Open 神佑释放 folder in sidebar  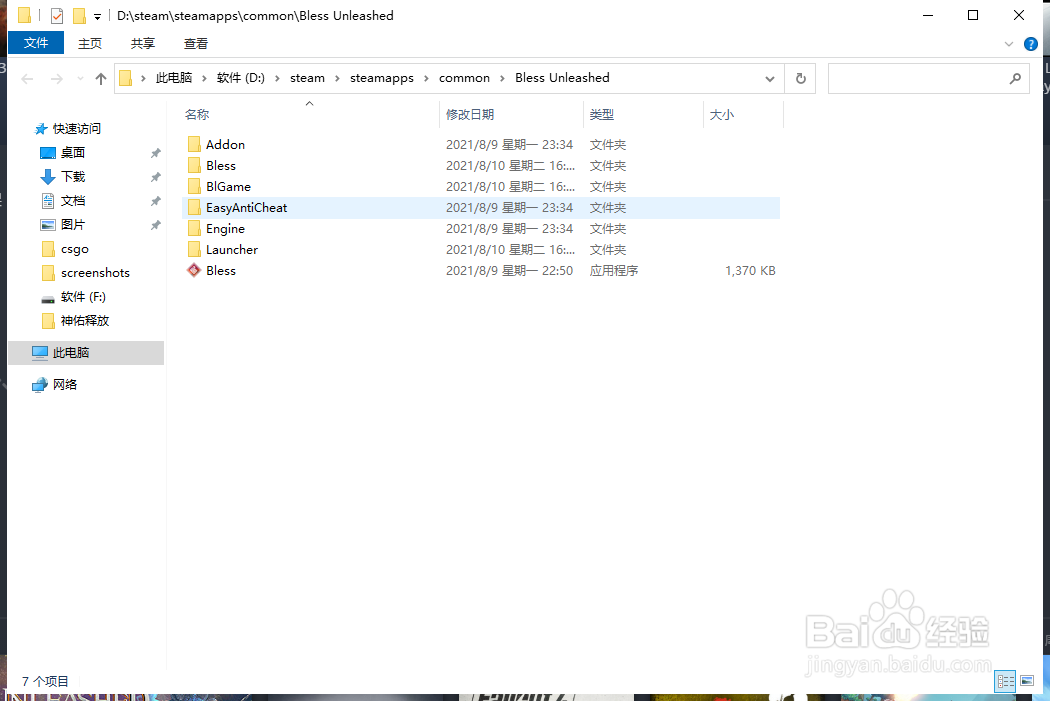point(84,321)
